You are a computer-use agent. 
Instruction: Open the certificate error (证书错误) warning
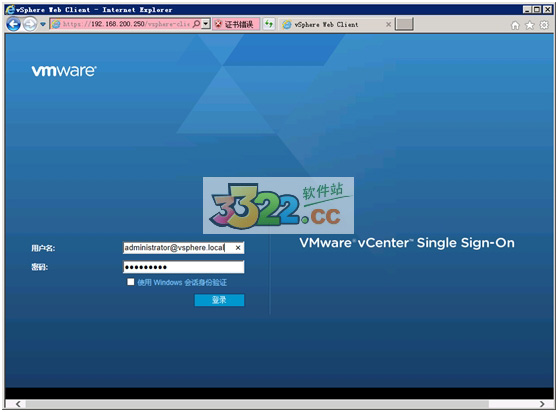pos(236,24)
